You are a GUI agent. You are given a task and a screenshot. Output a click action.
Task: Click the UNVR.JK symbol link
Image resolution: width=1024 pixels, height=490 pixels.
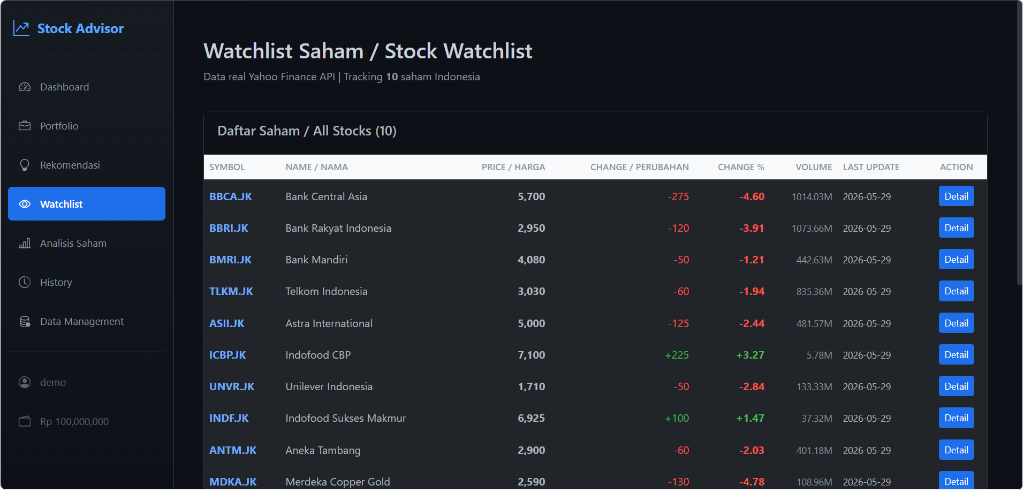(232, 386)
